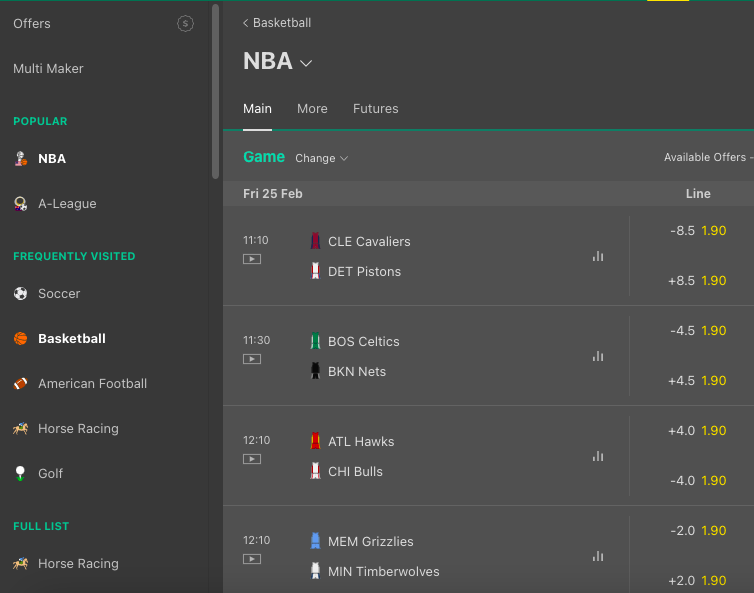The height and width of the screenshot is (593, 754).
Task: Bet CLE Cavaliers -8.5 at 1.90
Action: [698, 231]
